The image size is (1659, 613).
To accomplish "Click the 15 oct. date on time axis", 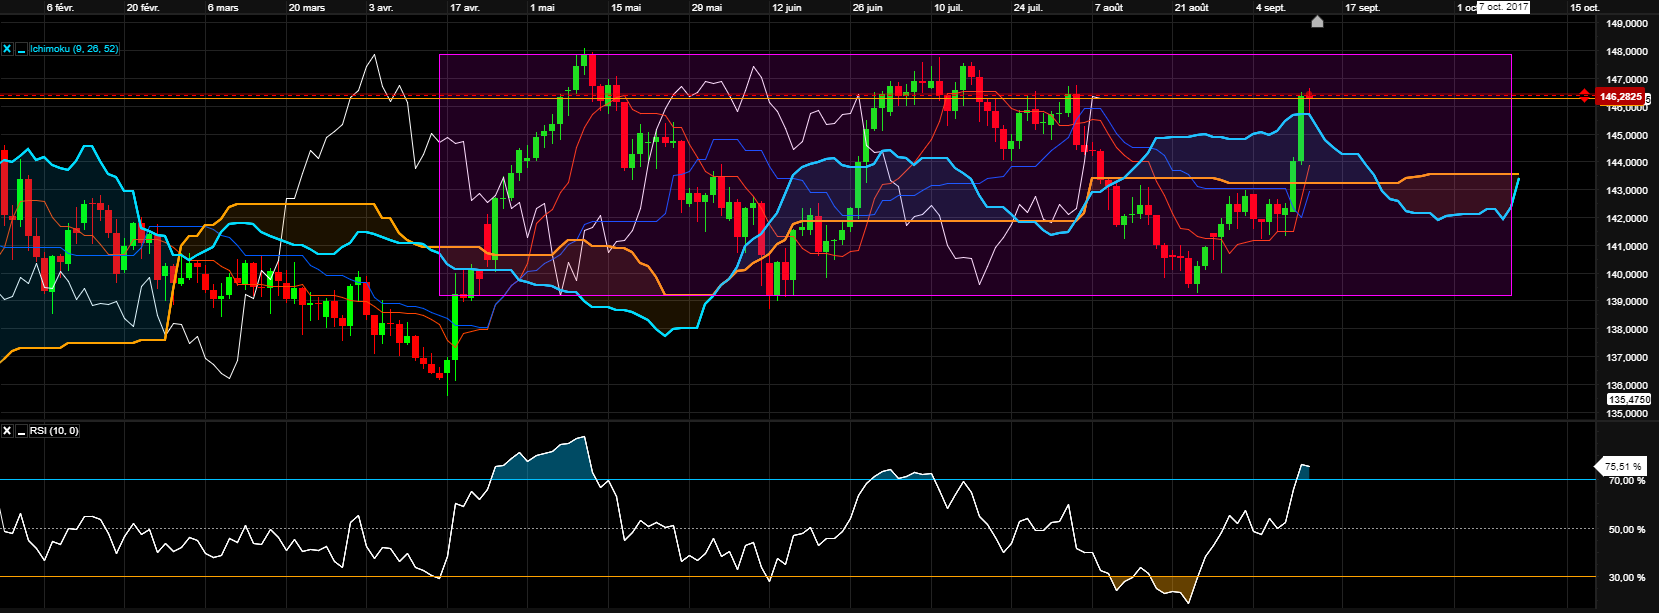I will click(1585, 7).
